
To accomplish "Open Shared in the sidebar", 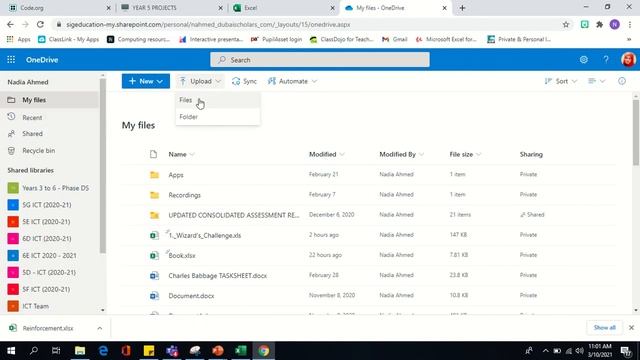I will [x=49, y=134].
